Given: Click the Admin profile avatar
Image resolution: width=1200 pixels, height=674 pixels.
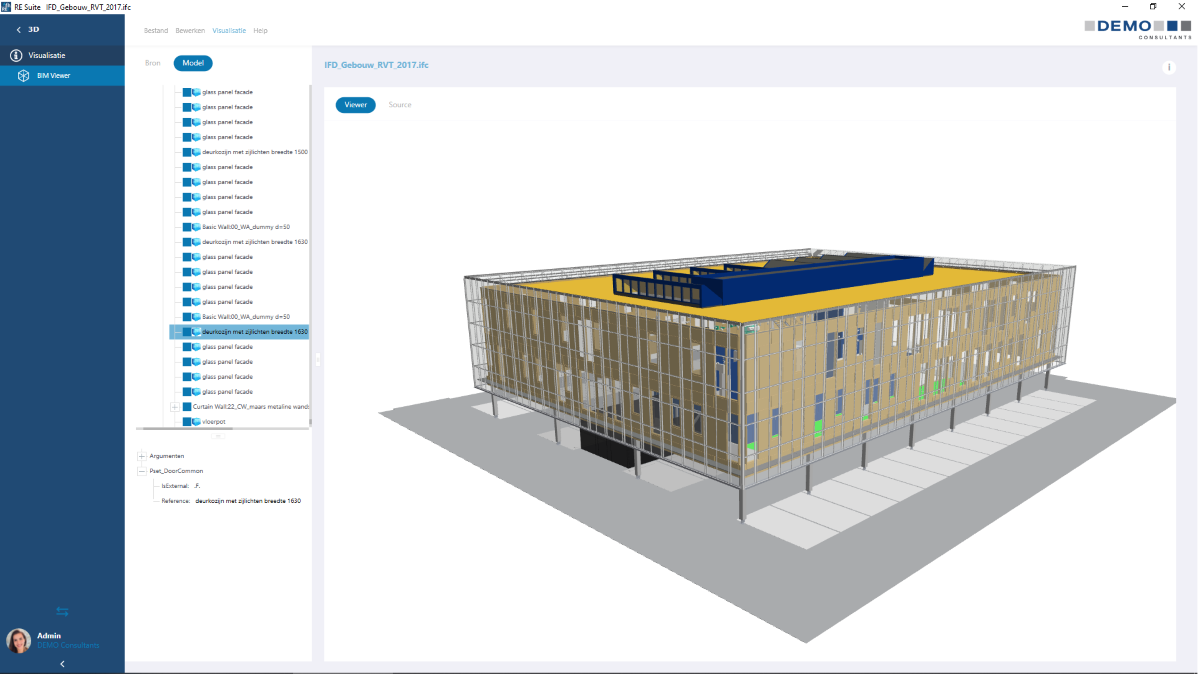Looking at the screenshot, I should click(18, 641).
